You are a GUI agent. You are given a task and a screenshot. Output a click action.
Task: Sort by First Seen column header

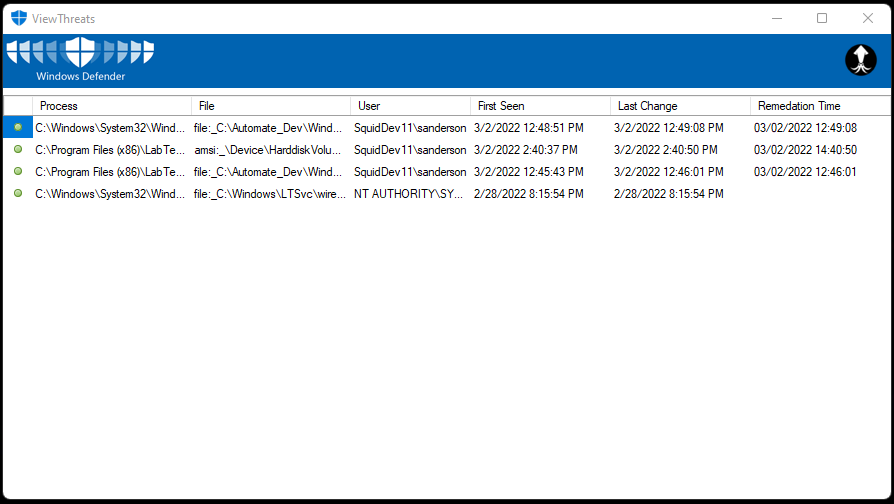coord(540,106)
